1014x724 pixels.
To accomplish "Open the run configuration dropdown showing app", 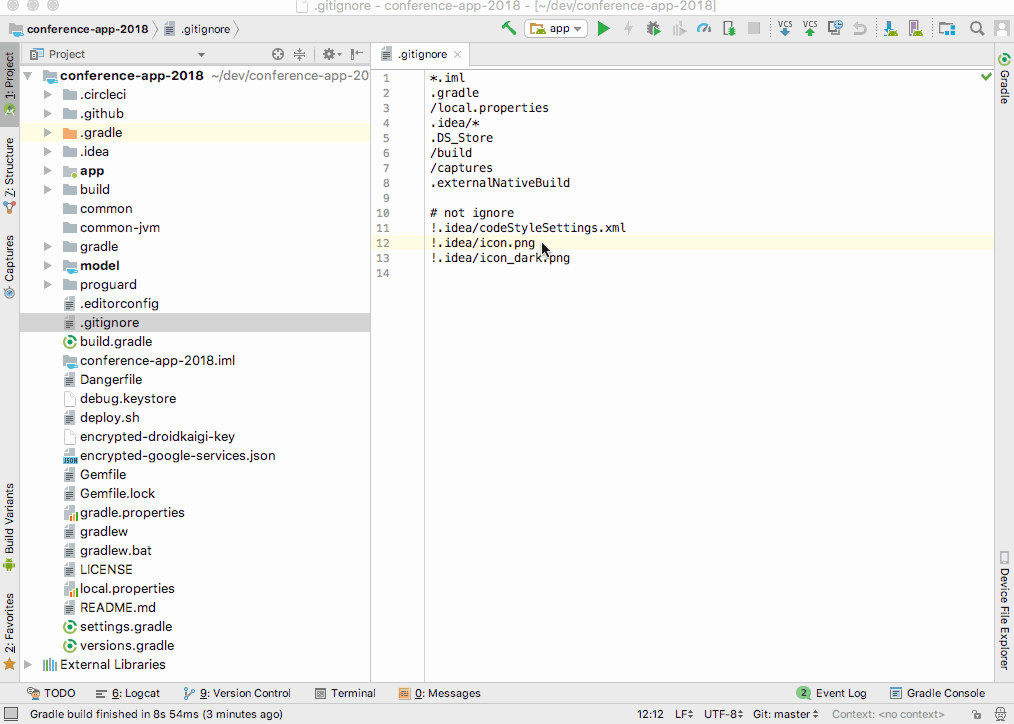I will coord(556,29).
